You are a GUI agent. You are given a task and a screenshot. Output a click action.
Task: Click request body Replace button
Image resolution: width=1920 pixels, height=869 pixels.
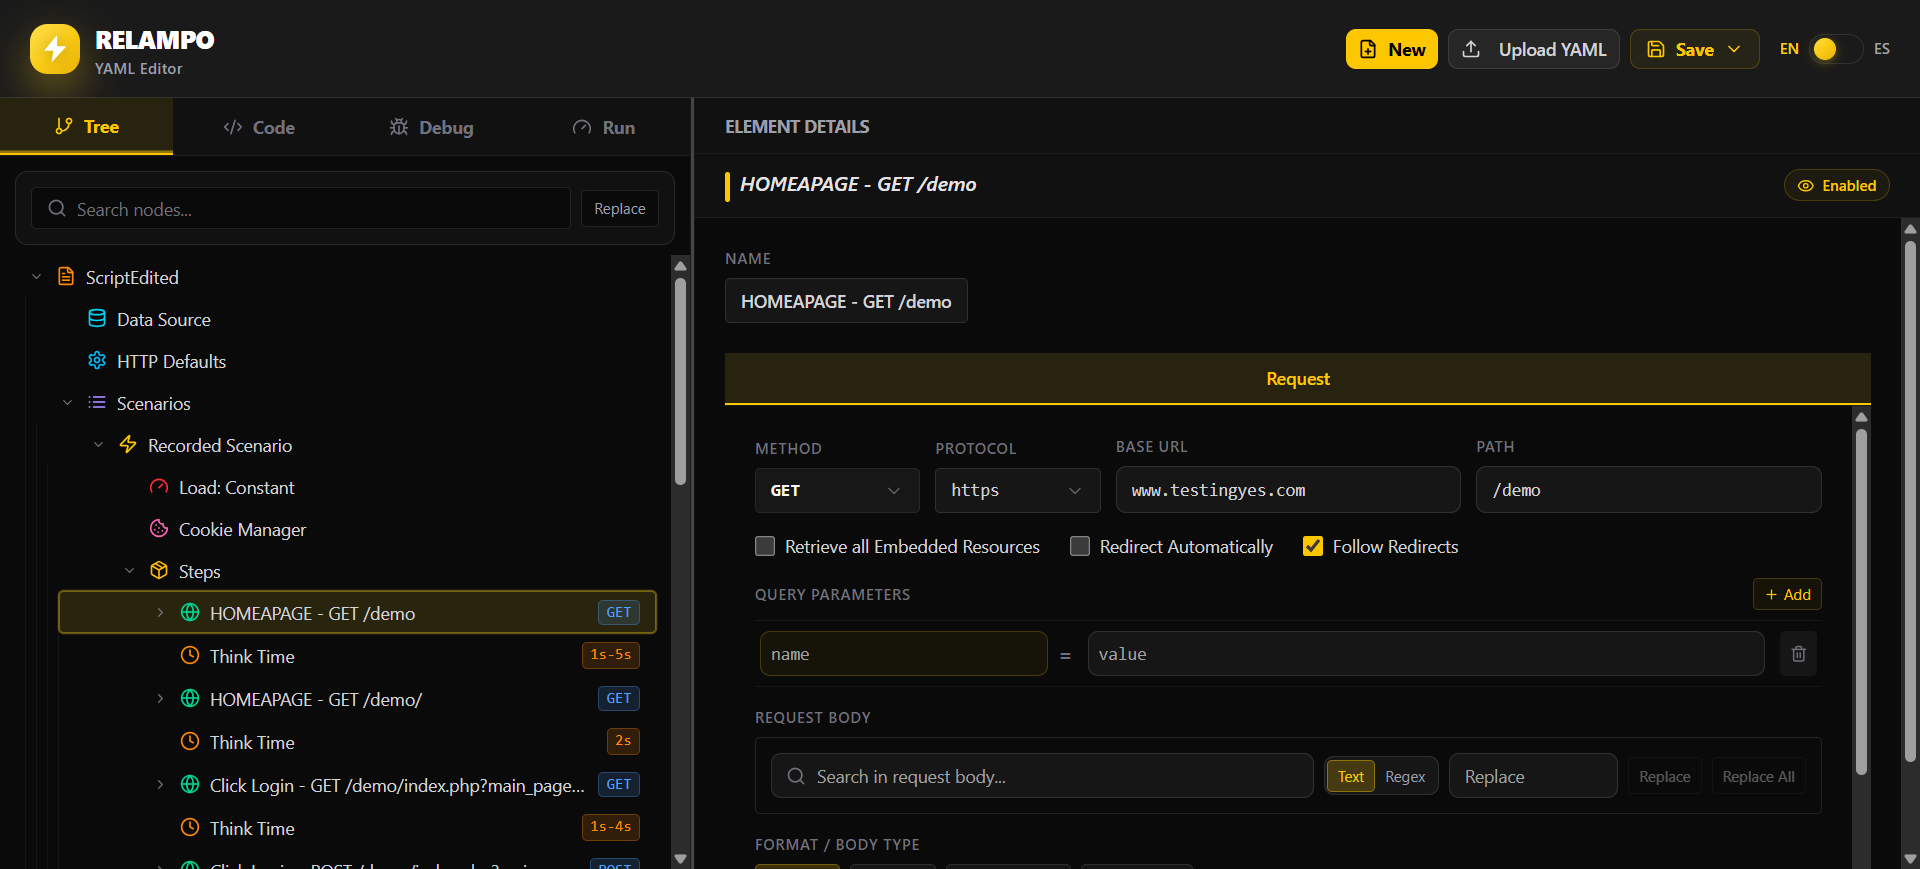(x=1664, y=776)
